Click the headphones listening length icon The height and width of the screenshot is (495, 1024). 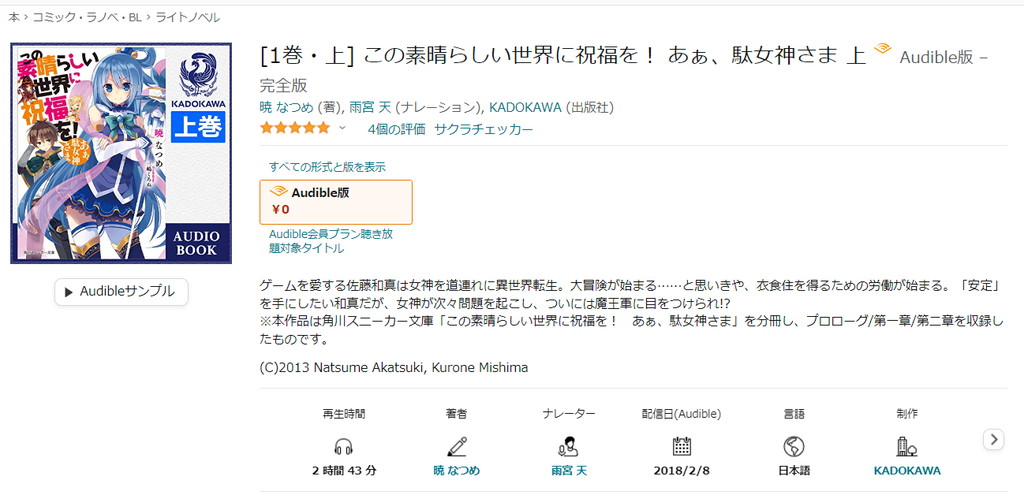pyautogui.click(x=343, y=446)
